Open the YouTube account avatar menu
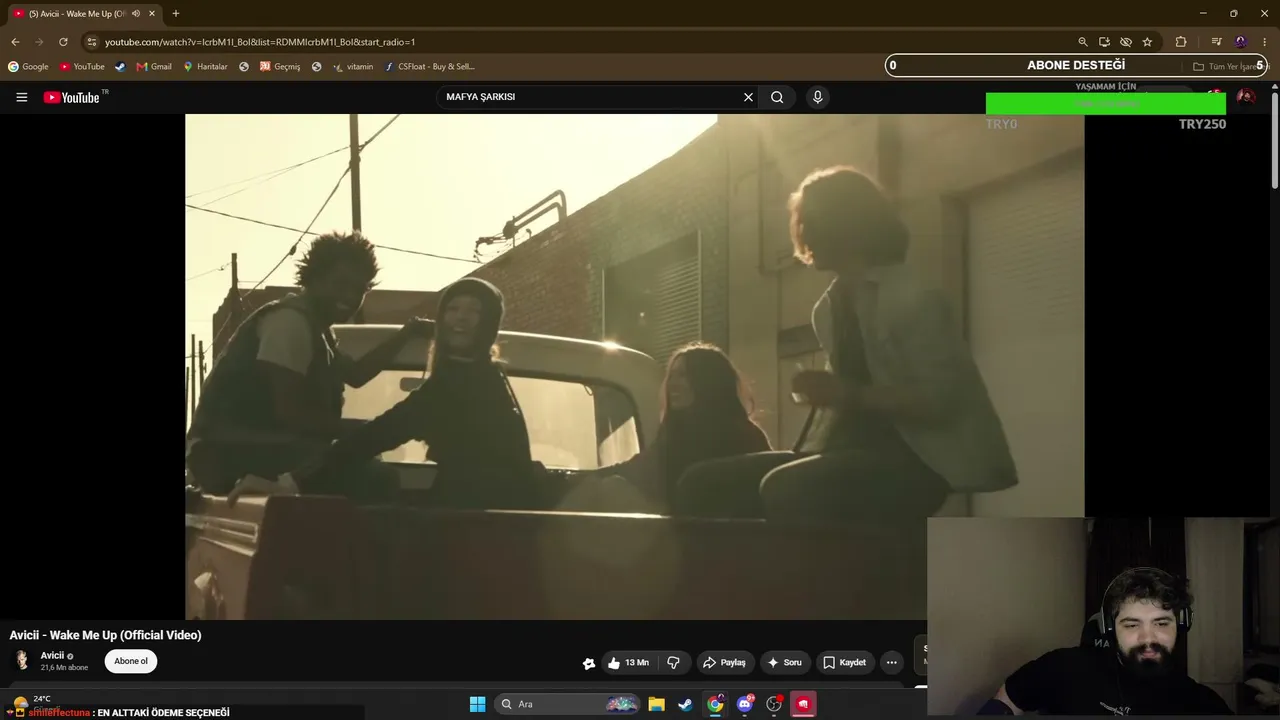This screenshot has height=720, width=1280. click(1246, 97)
